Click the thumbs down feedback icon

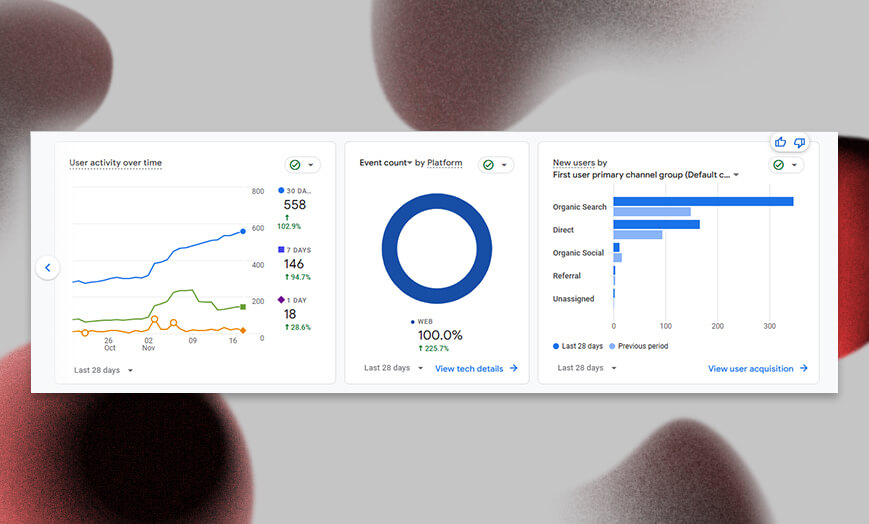799,143
